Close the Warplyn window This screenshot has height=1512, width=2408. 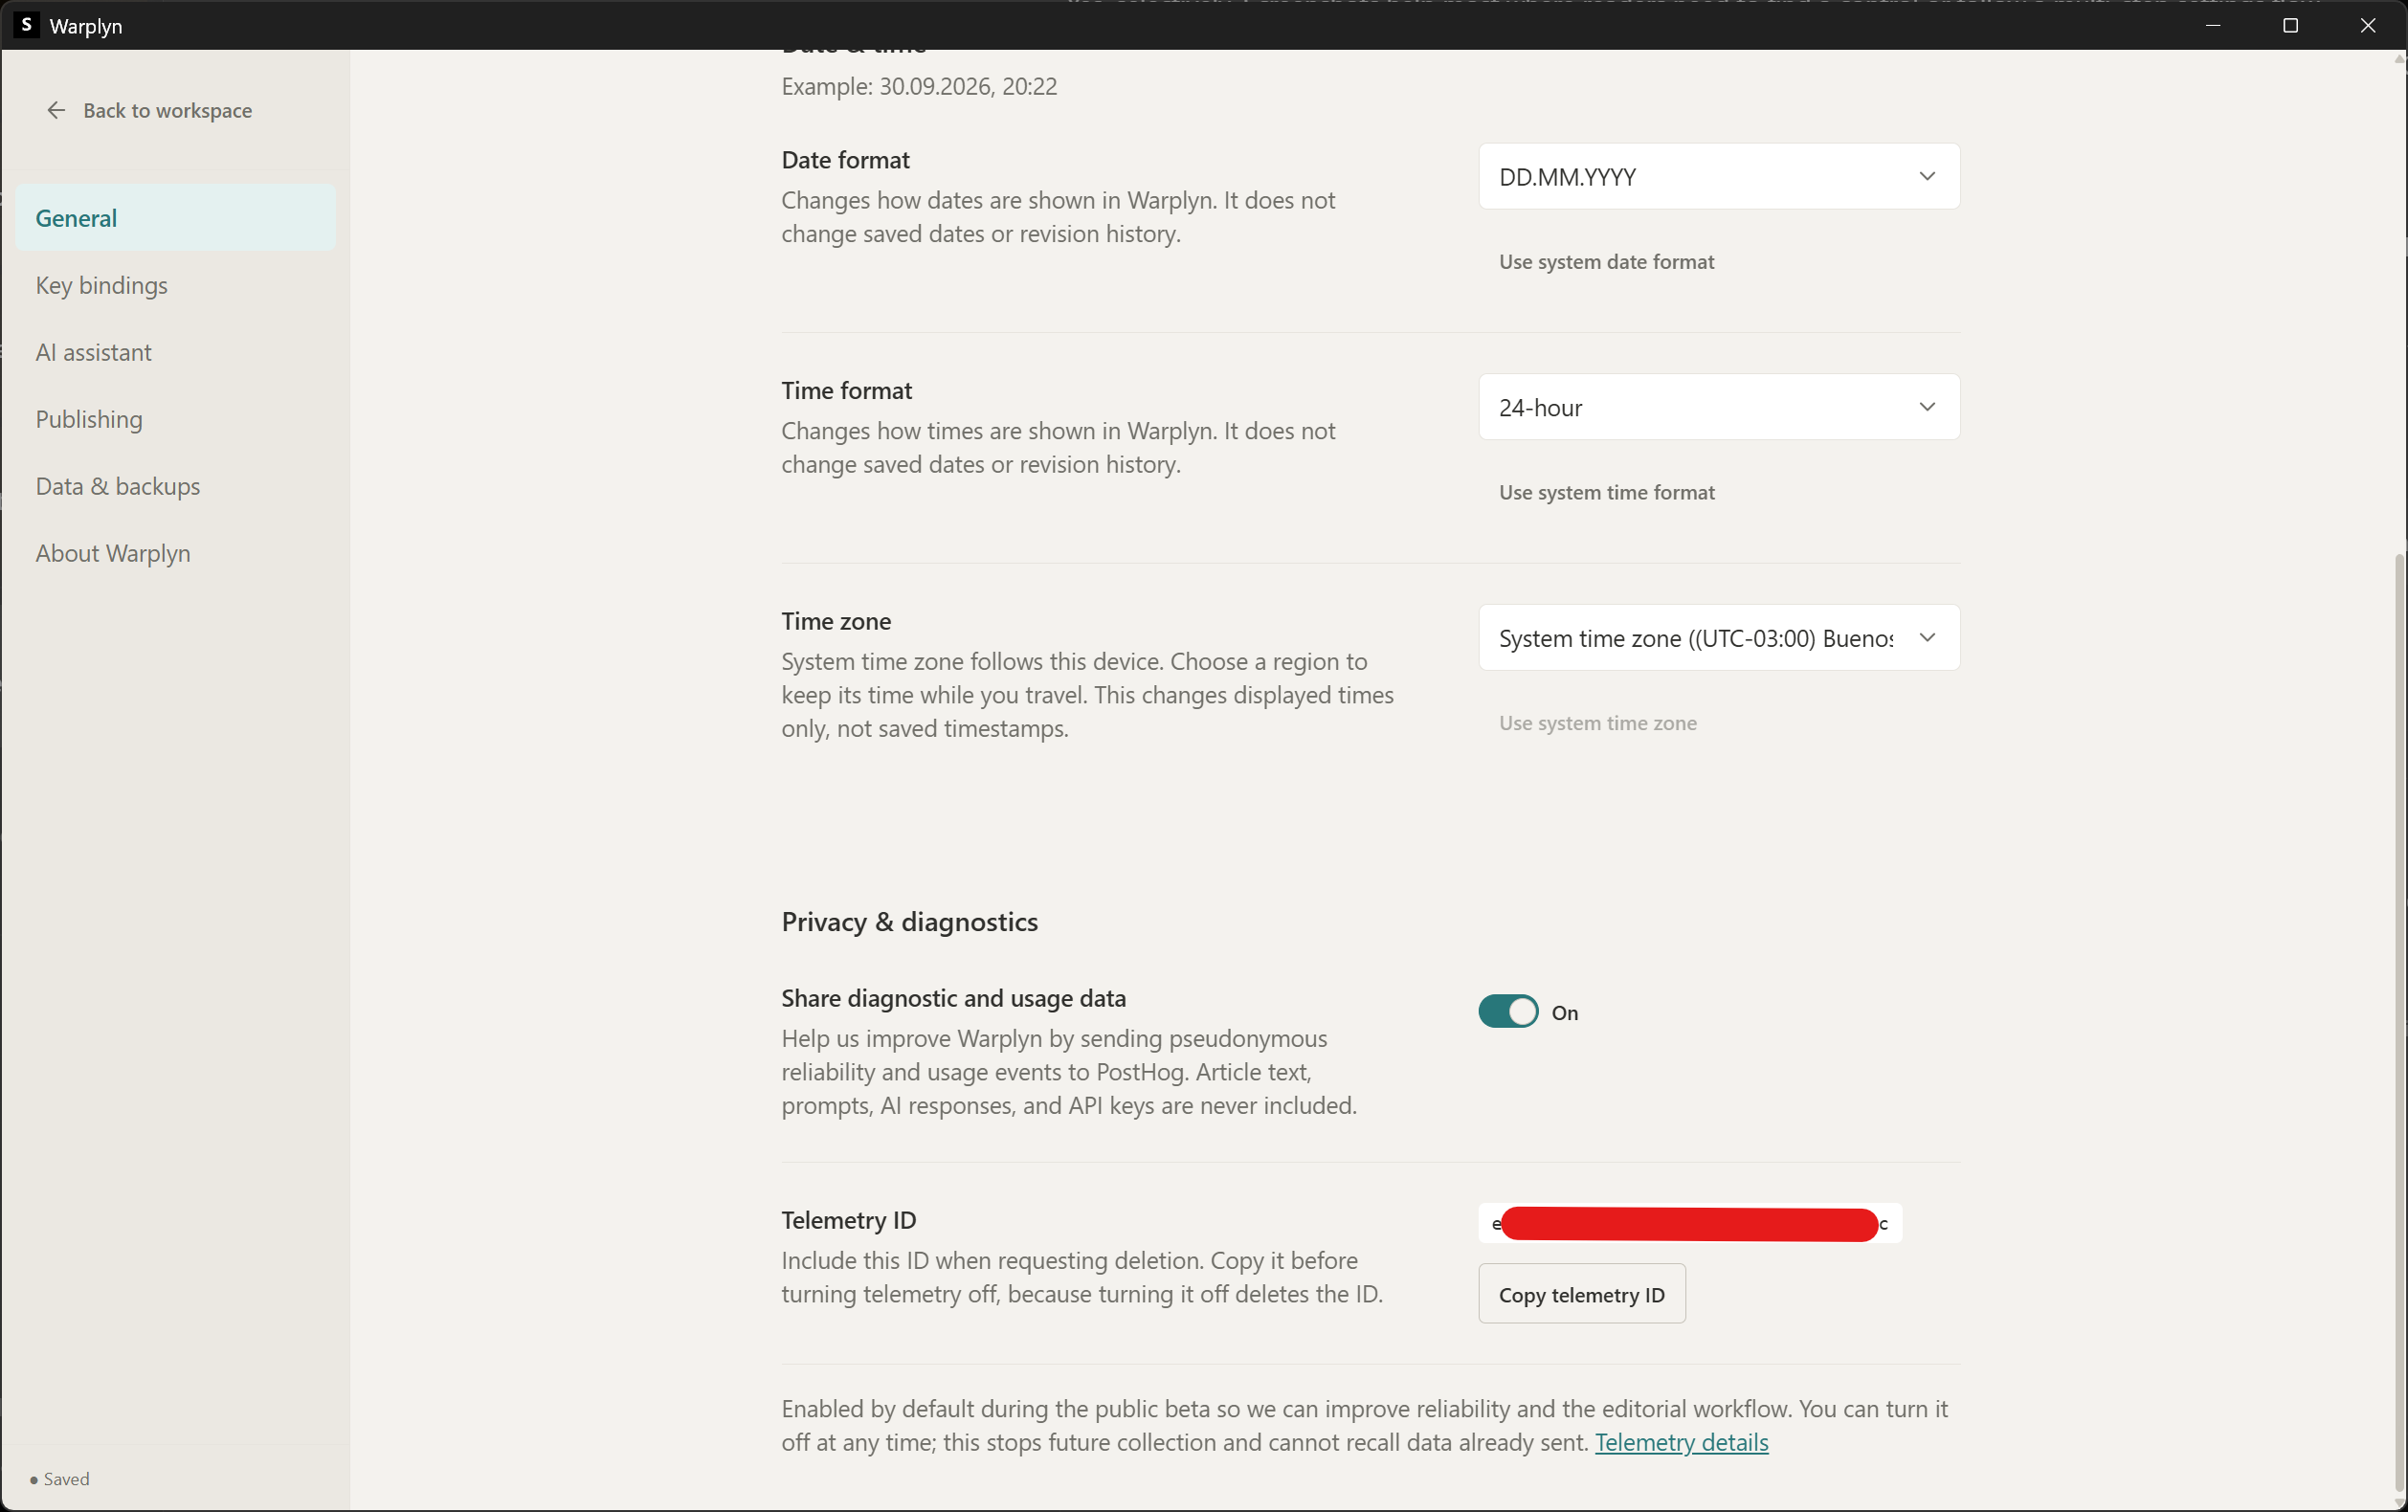click(x=2368, y=26)
